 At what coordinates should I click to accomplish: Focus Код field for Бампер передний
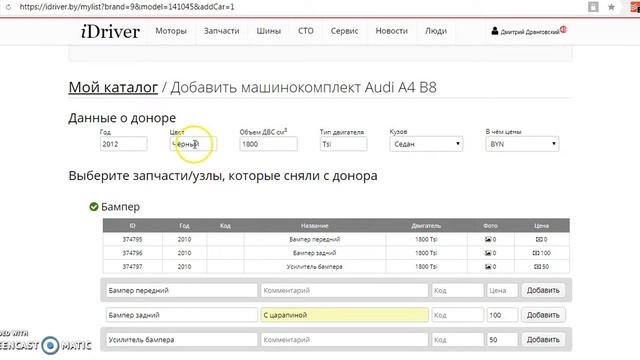458,291
